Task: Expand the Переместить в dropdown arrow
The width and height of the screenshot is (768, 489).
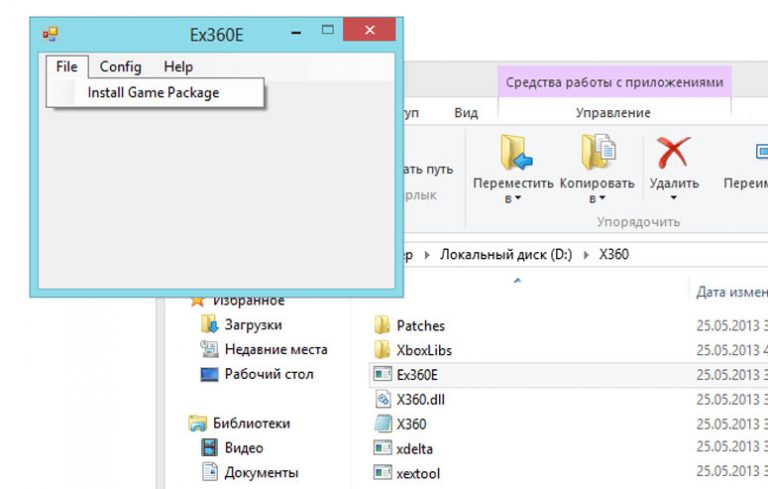Action: [x=519, y=199]
